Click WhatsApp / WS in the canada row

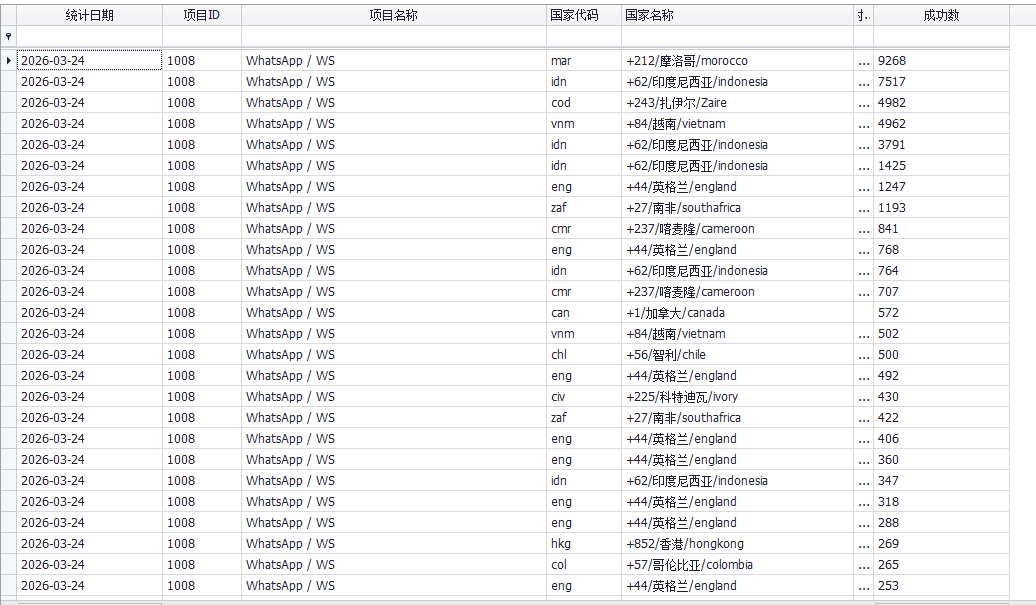(x=394, y=312)
